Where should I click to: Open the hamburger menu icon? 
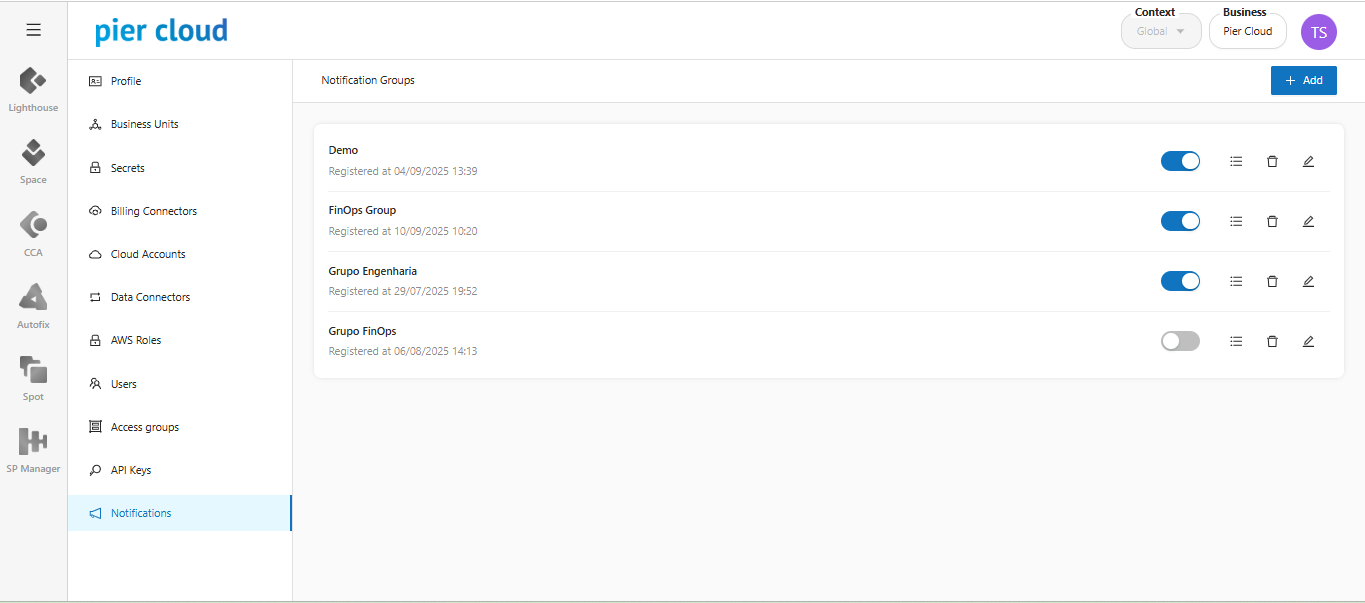(x=33, y=30)
